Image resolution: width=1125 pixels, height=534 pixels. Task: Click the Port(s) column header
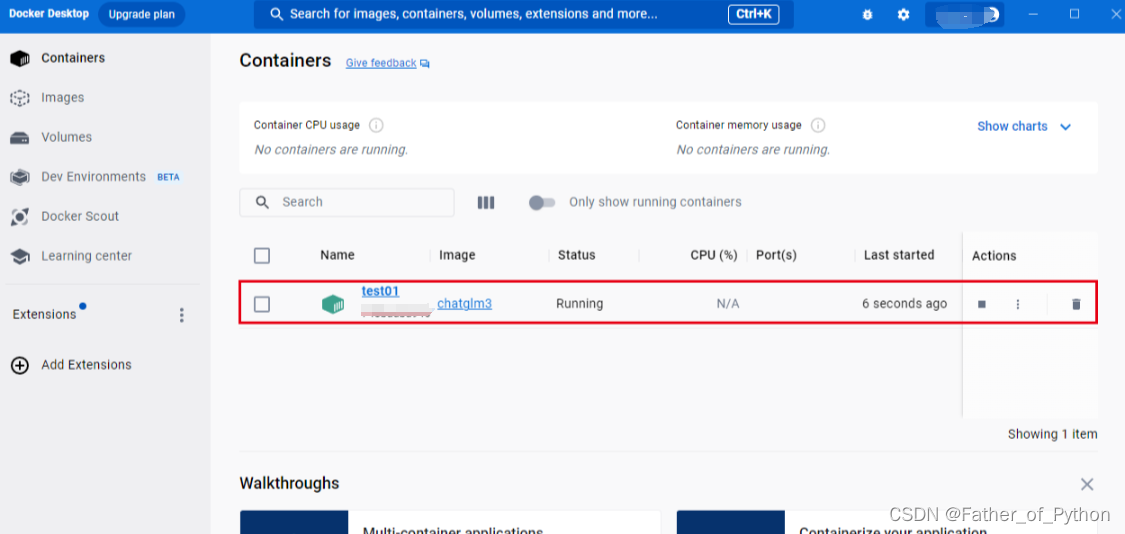(776, 256)
